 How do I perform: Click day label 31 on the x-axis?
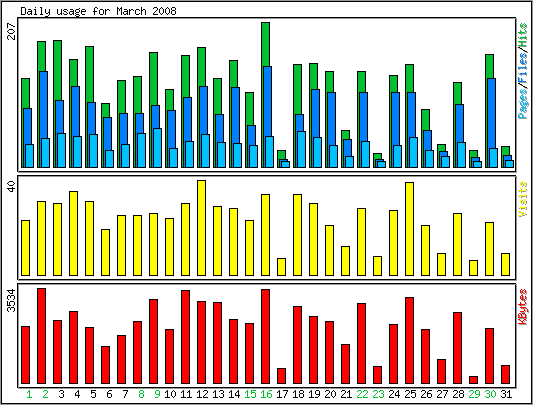506,394
